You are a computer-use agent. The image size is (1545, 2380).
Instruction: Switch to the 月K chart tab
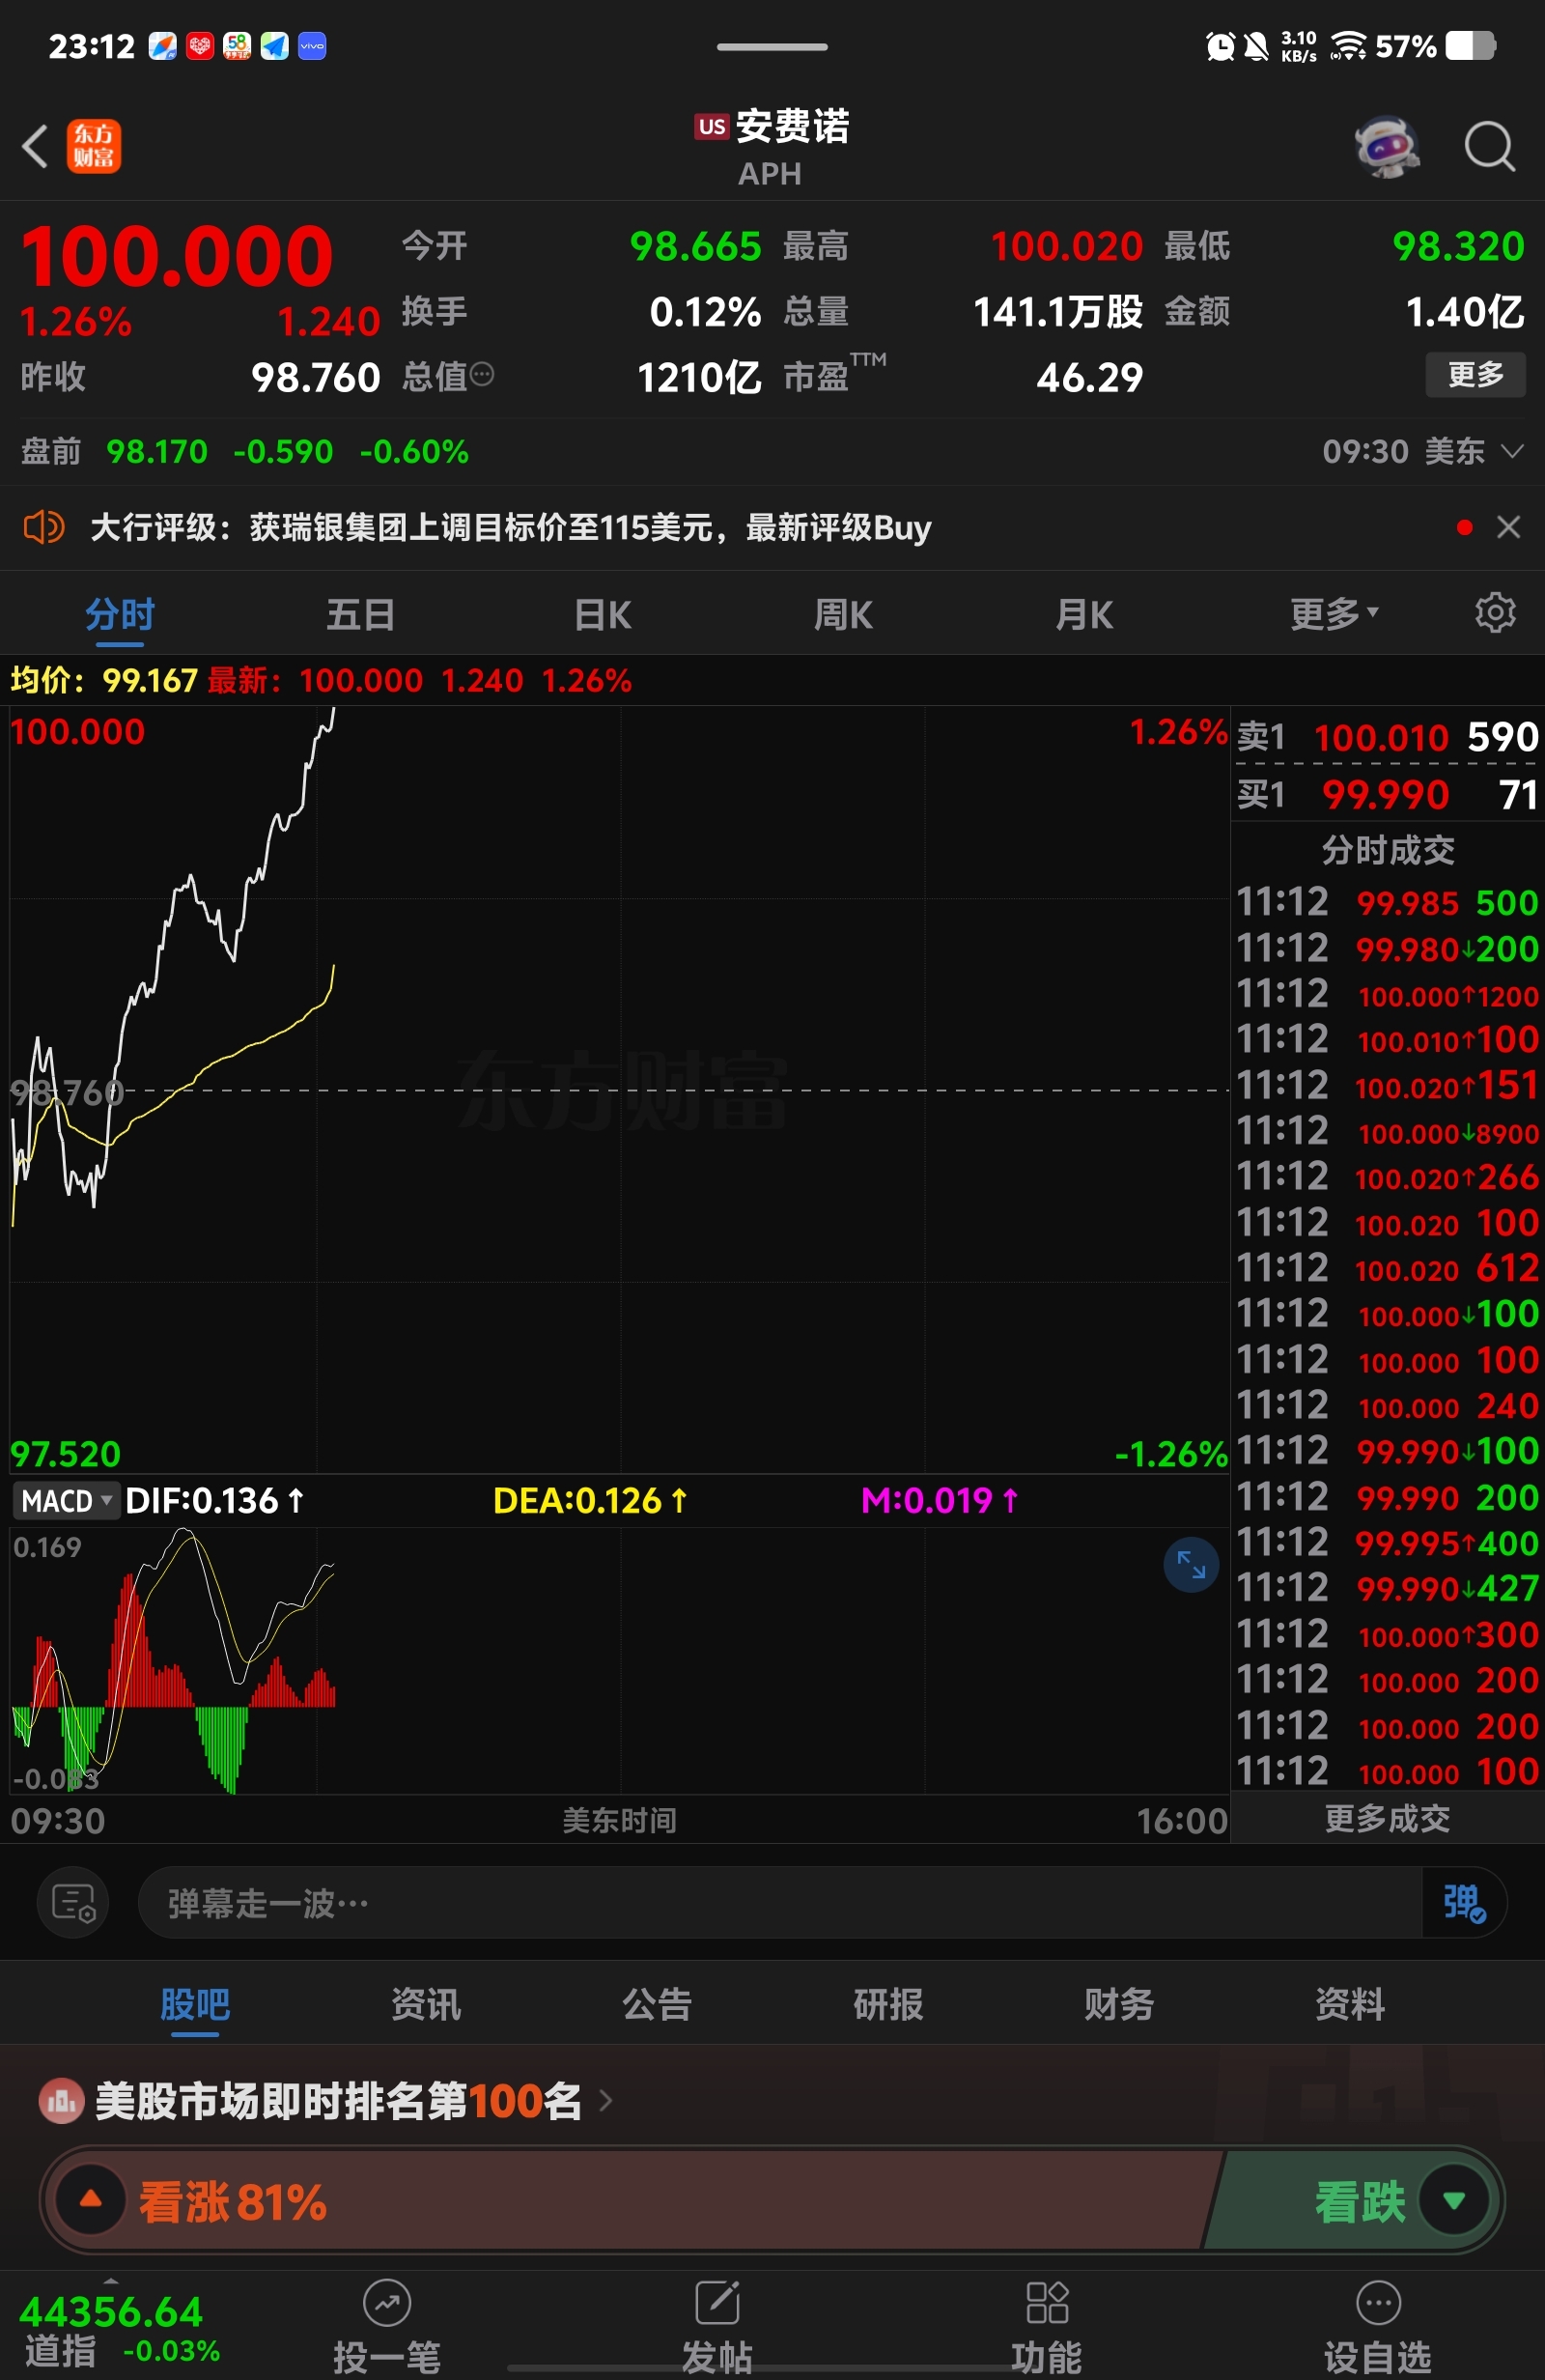pyautogui.click(x=1084, y=614)
